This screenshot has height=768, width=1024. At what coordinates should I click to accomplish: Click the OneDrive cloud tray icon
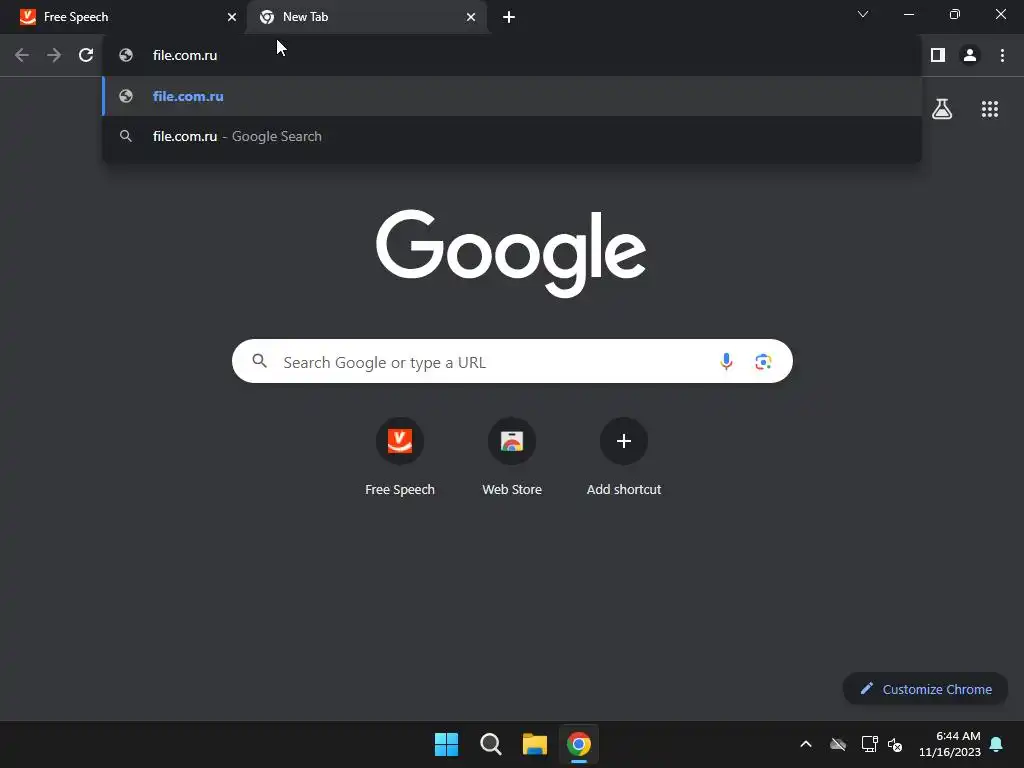point(838,744)
